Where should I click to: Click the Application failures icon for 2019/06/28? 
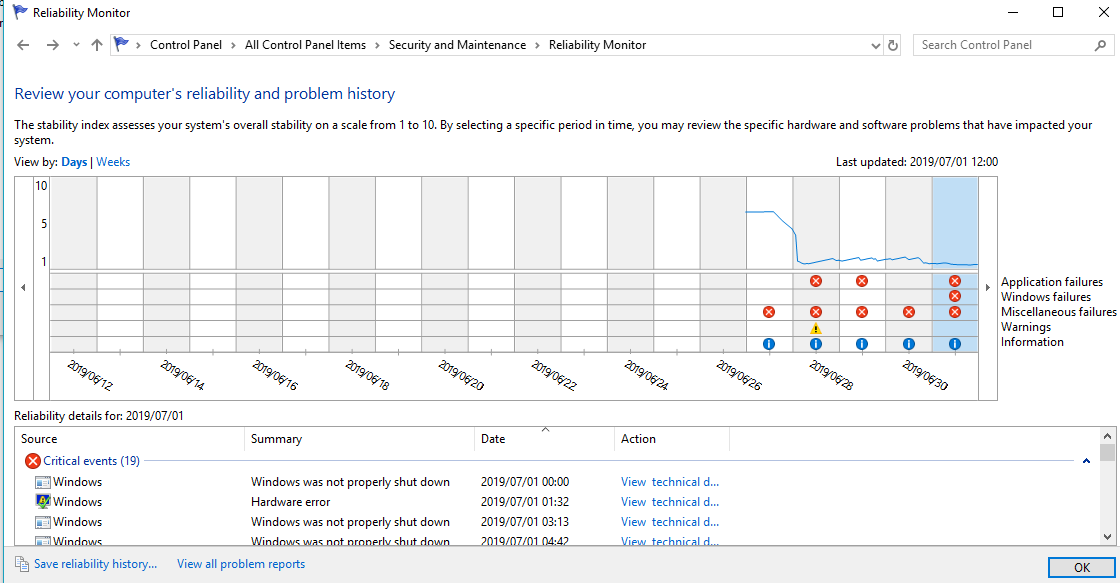click(816, 281)
